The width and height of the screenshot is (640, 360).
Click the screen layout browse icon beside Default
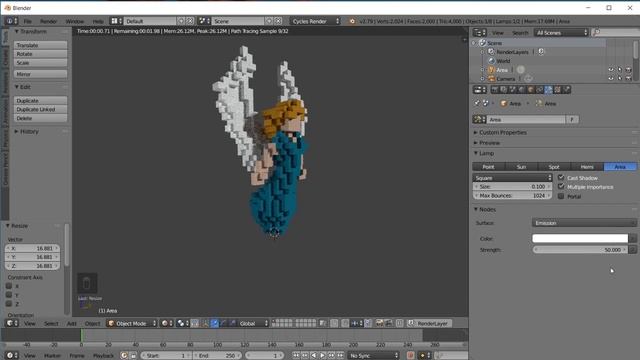coord(117,21)
